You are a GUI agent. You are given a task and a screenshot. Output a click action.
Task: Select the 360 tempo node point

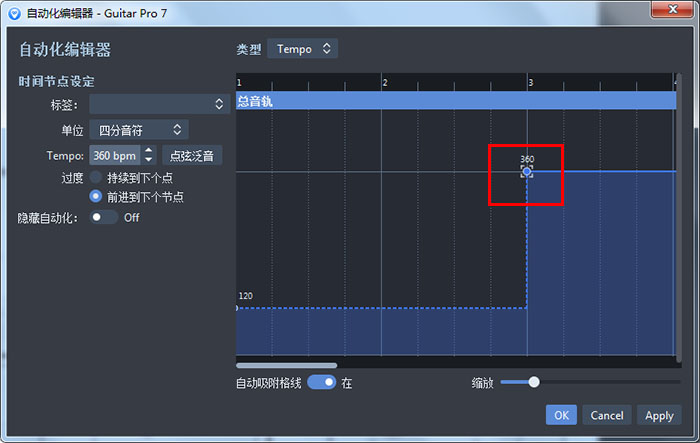[527, 172]
